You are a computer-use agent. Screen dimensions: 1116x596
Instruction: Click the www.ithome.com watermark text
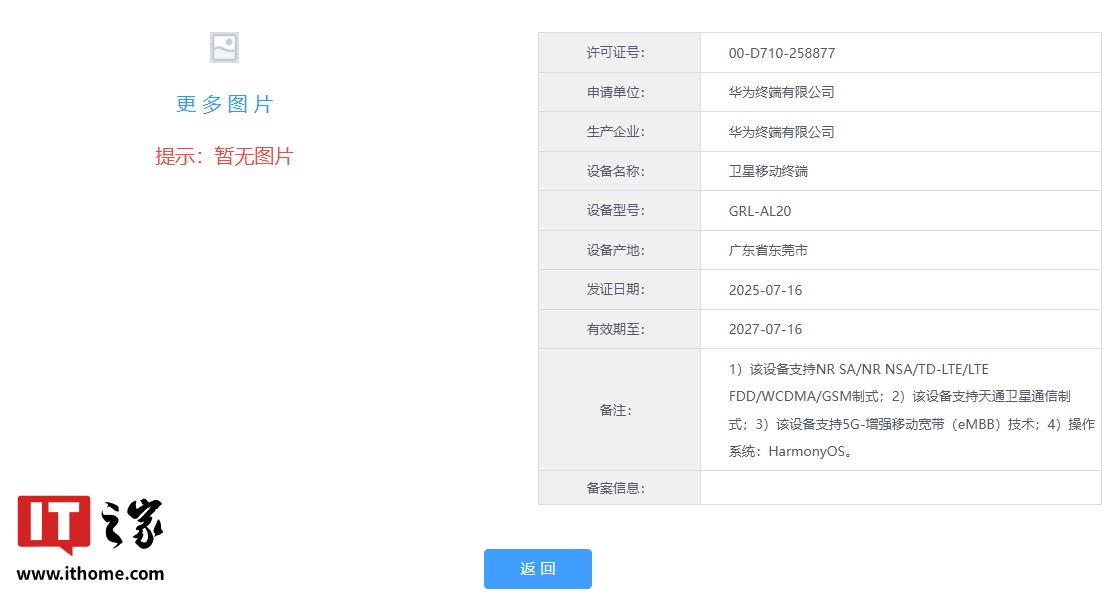coord(90,574)
